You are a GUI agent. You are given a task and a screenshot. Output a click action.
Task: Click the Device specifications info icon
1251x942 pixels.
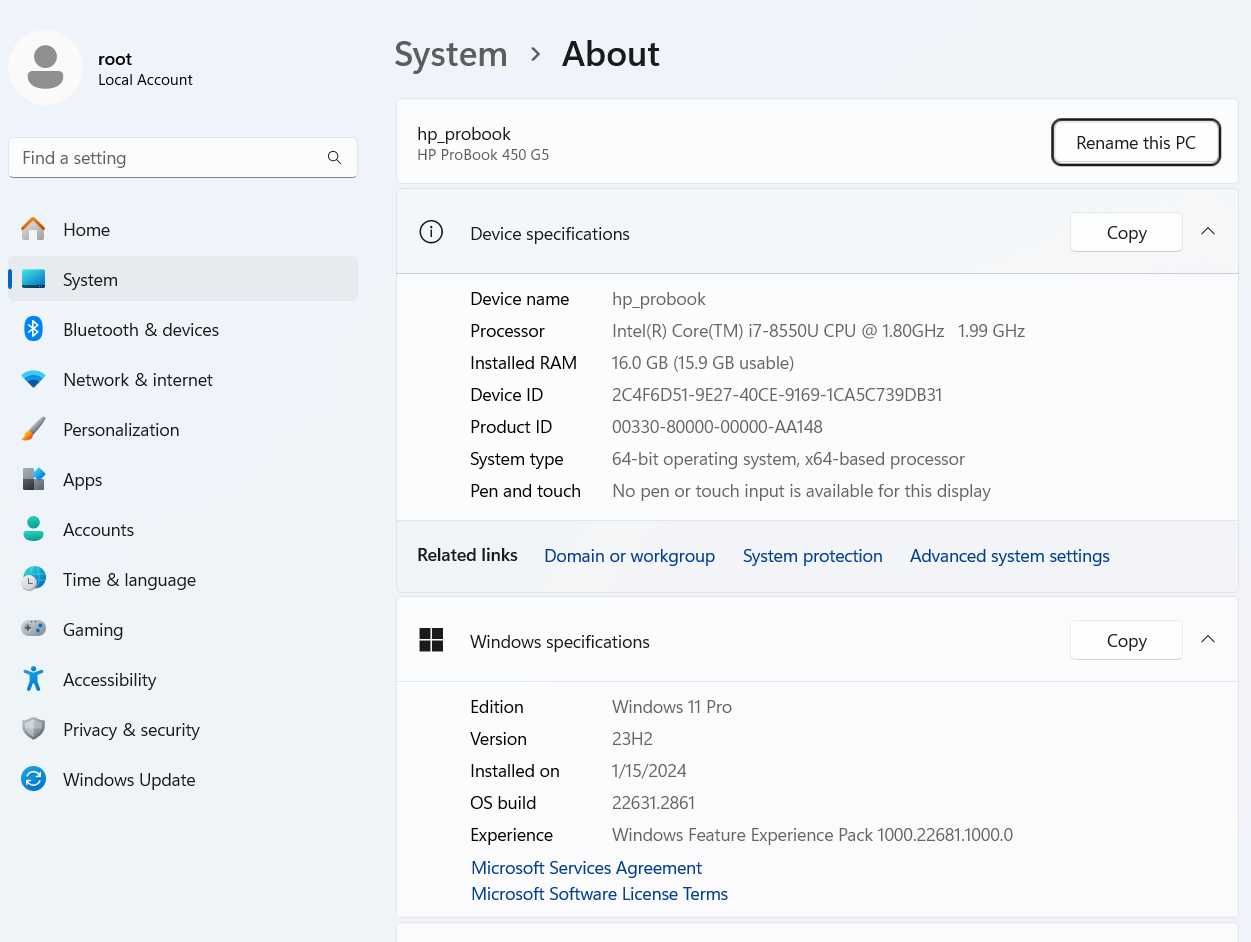tap(431, 233)
